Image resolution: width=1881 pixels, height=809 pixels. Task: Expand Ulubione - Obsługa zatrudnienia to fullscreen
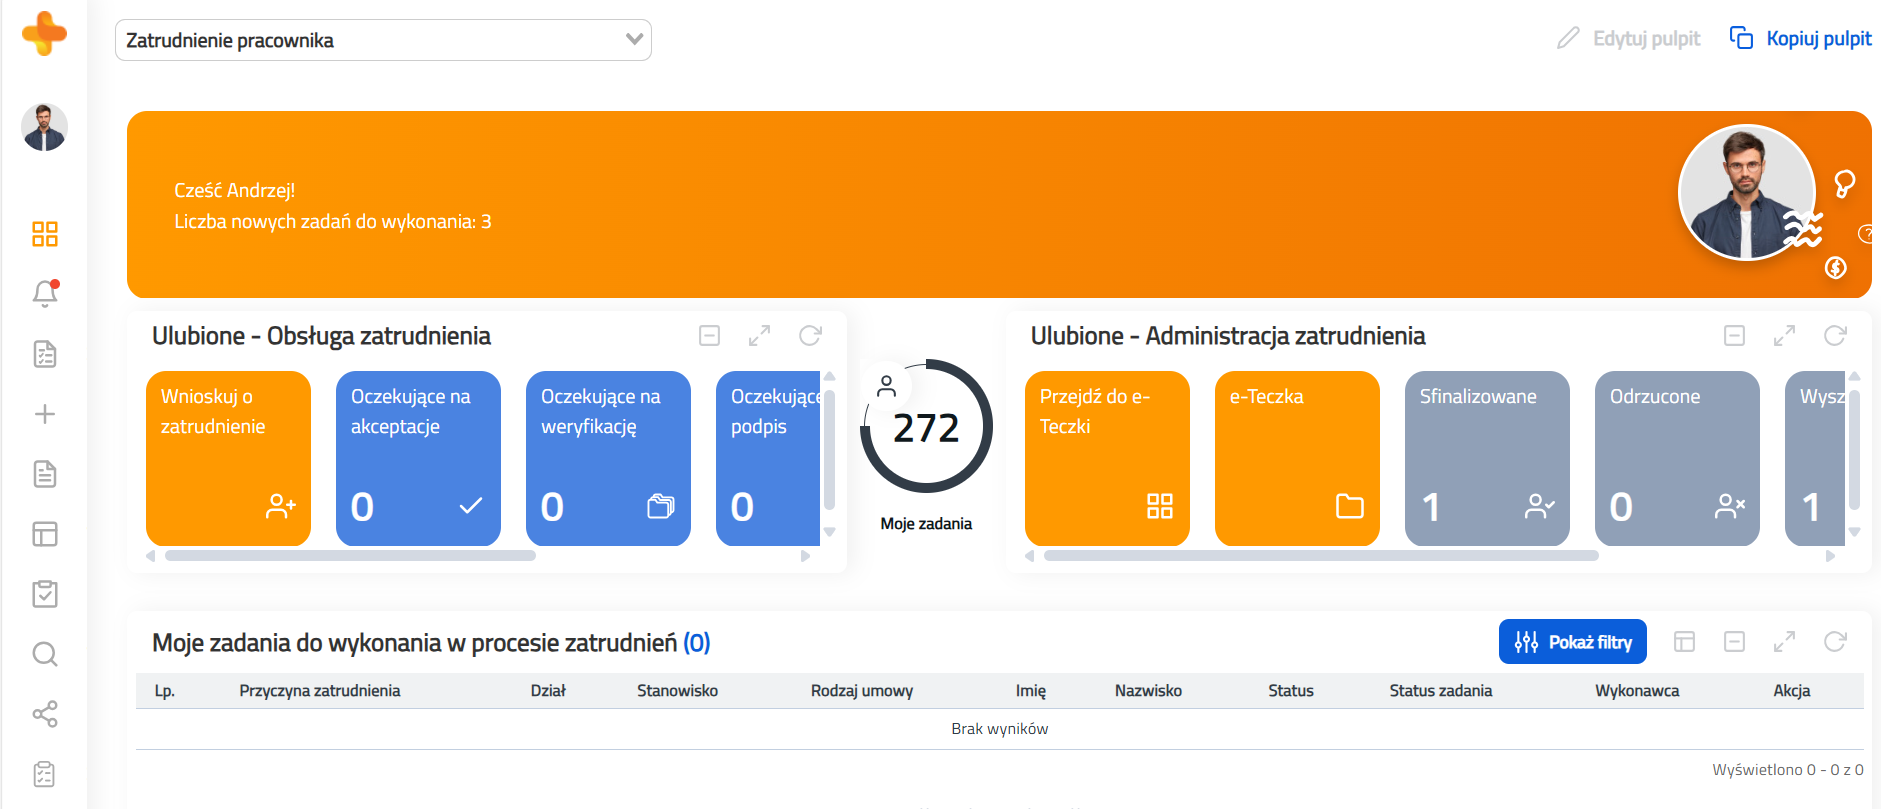point(760,336)
